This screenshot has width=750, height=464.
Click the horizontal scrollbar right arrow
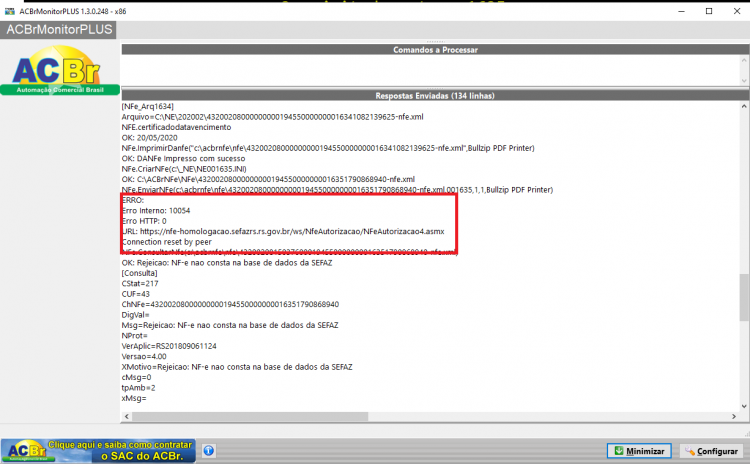click(734, 417)
